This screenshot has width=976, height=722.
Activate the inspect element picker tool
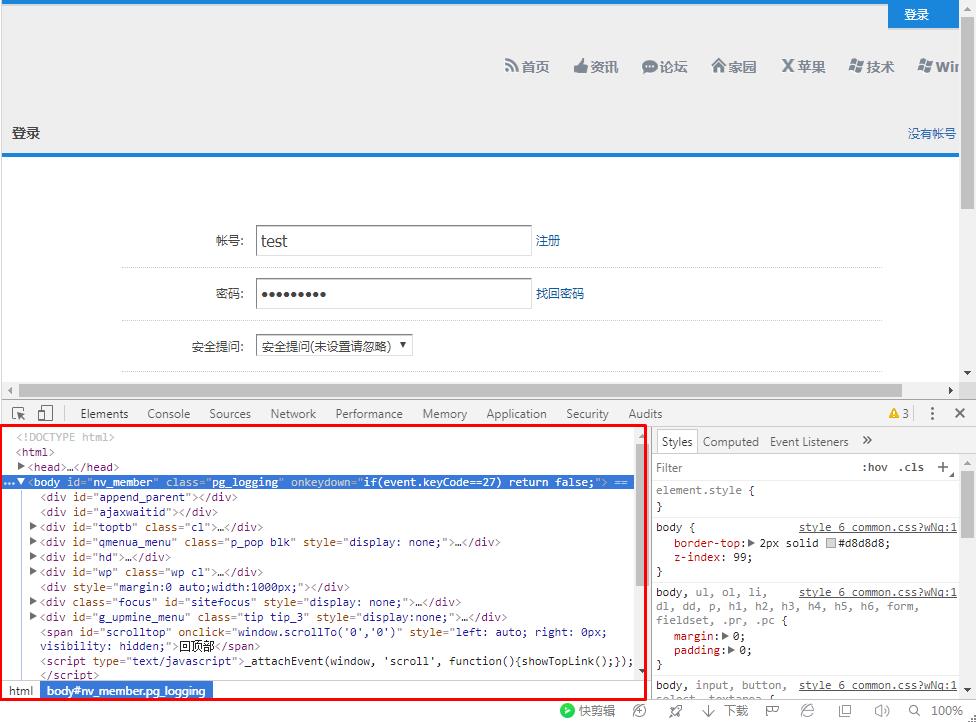pyautogui.click(x=19, y=413)
